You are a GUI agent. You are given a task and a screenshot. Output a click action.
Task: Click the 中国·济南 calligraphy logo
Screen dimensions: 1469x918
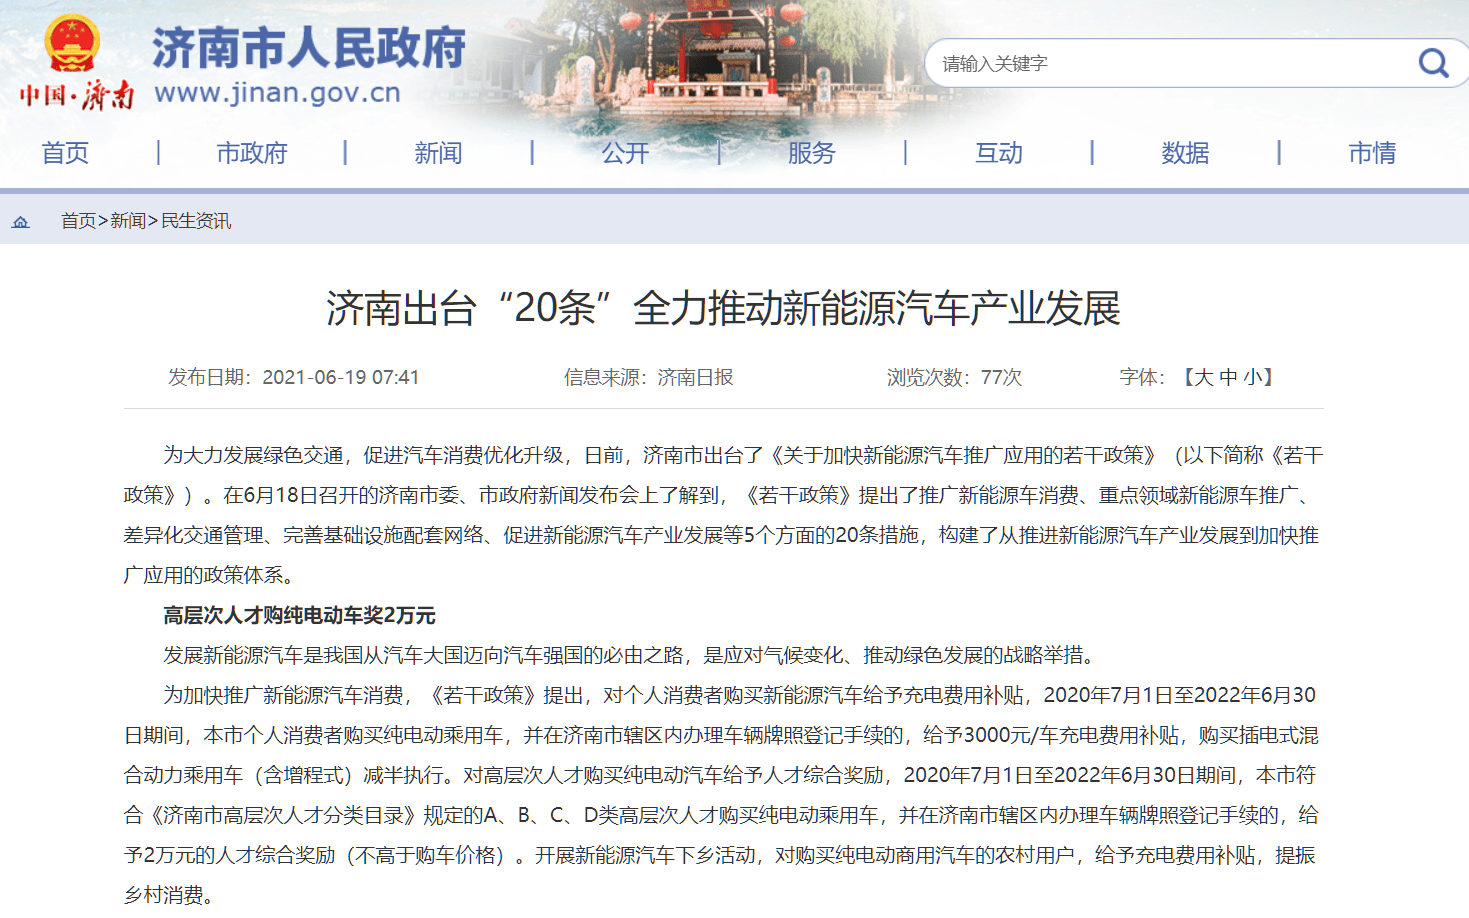tap(77, 95)
